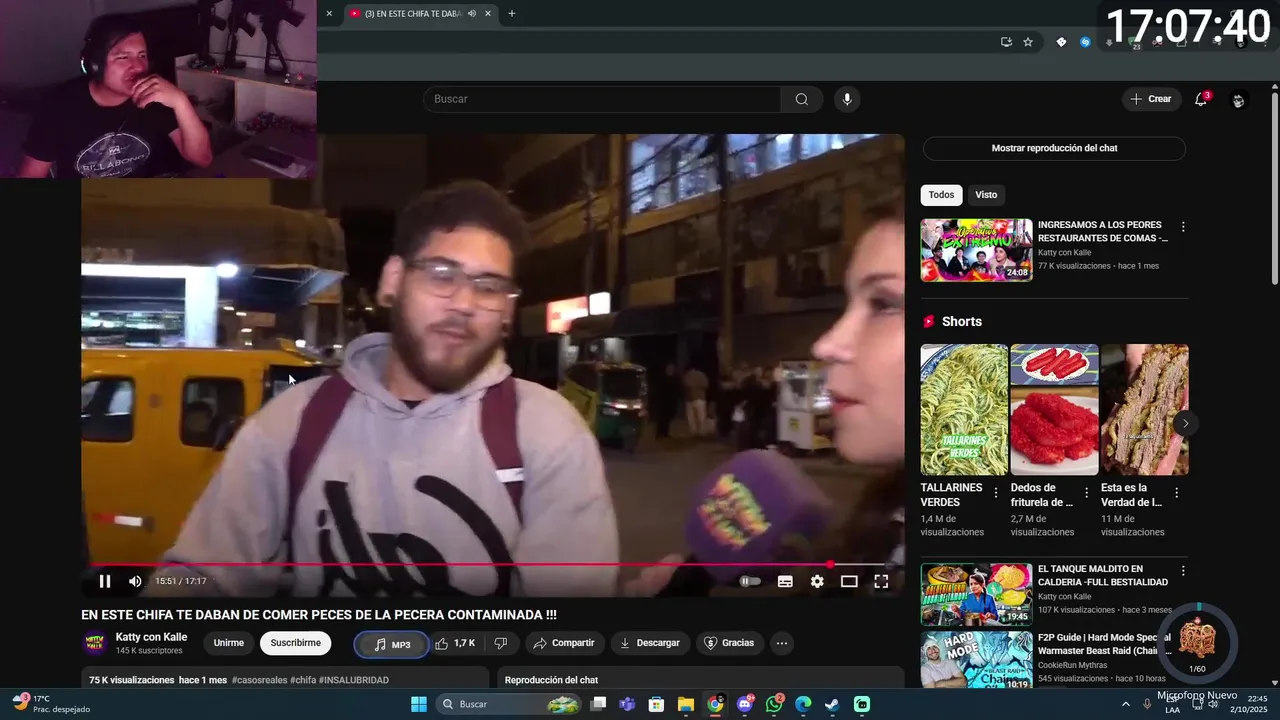This screenshot has height=720, width=1280.
Task: Open the YouTube account avatar menu
Action: 1238,100
